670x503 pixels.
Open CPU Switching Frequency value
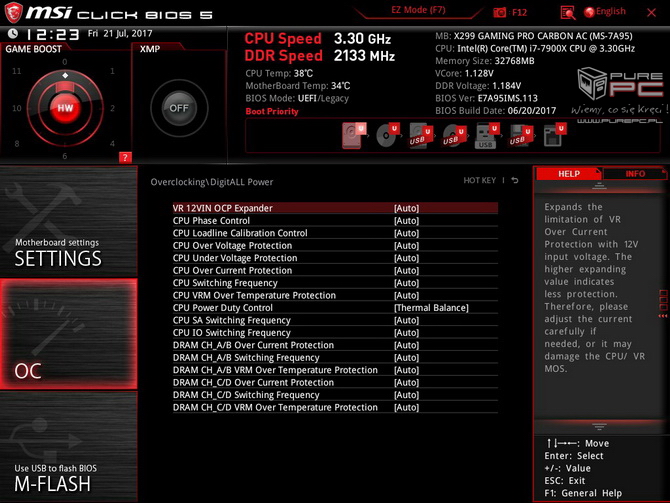coord(406,282)
